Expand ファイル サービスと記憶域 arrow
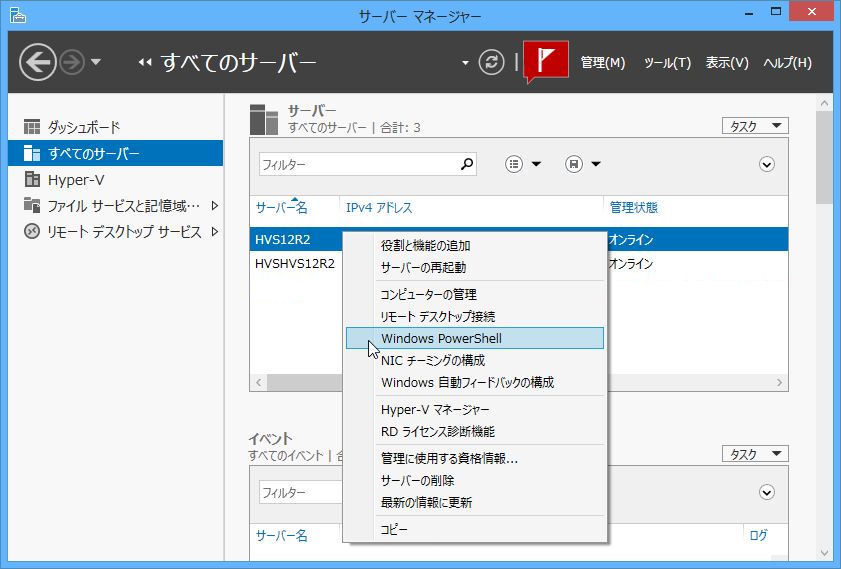 [215, 205]
